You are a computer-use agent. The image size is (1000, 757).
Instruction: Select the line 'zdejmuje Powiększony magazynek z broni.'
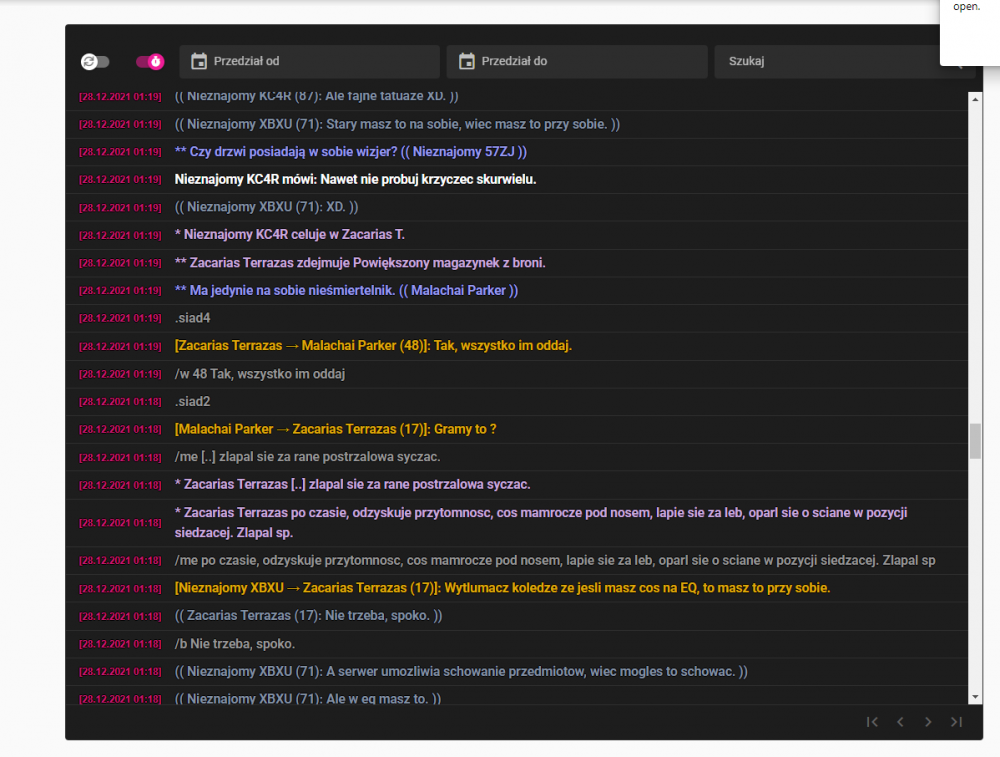coord(360,263)
